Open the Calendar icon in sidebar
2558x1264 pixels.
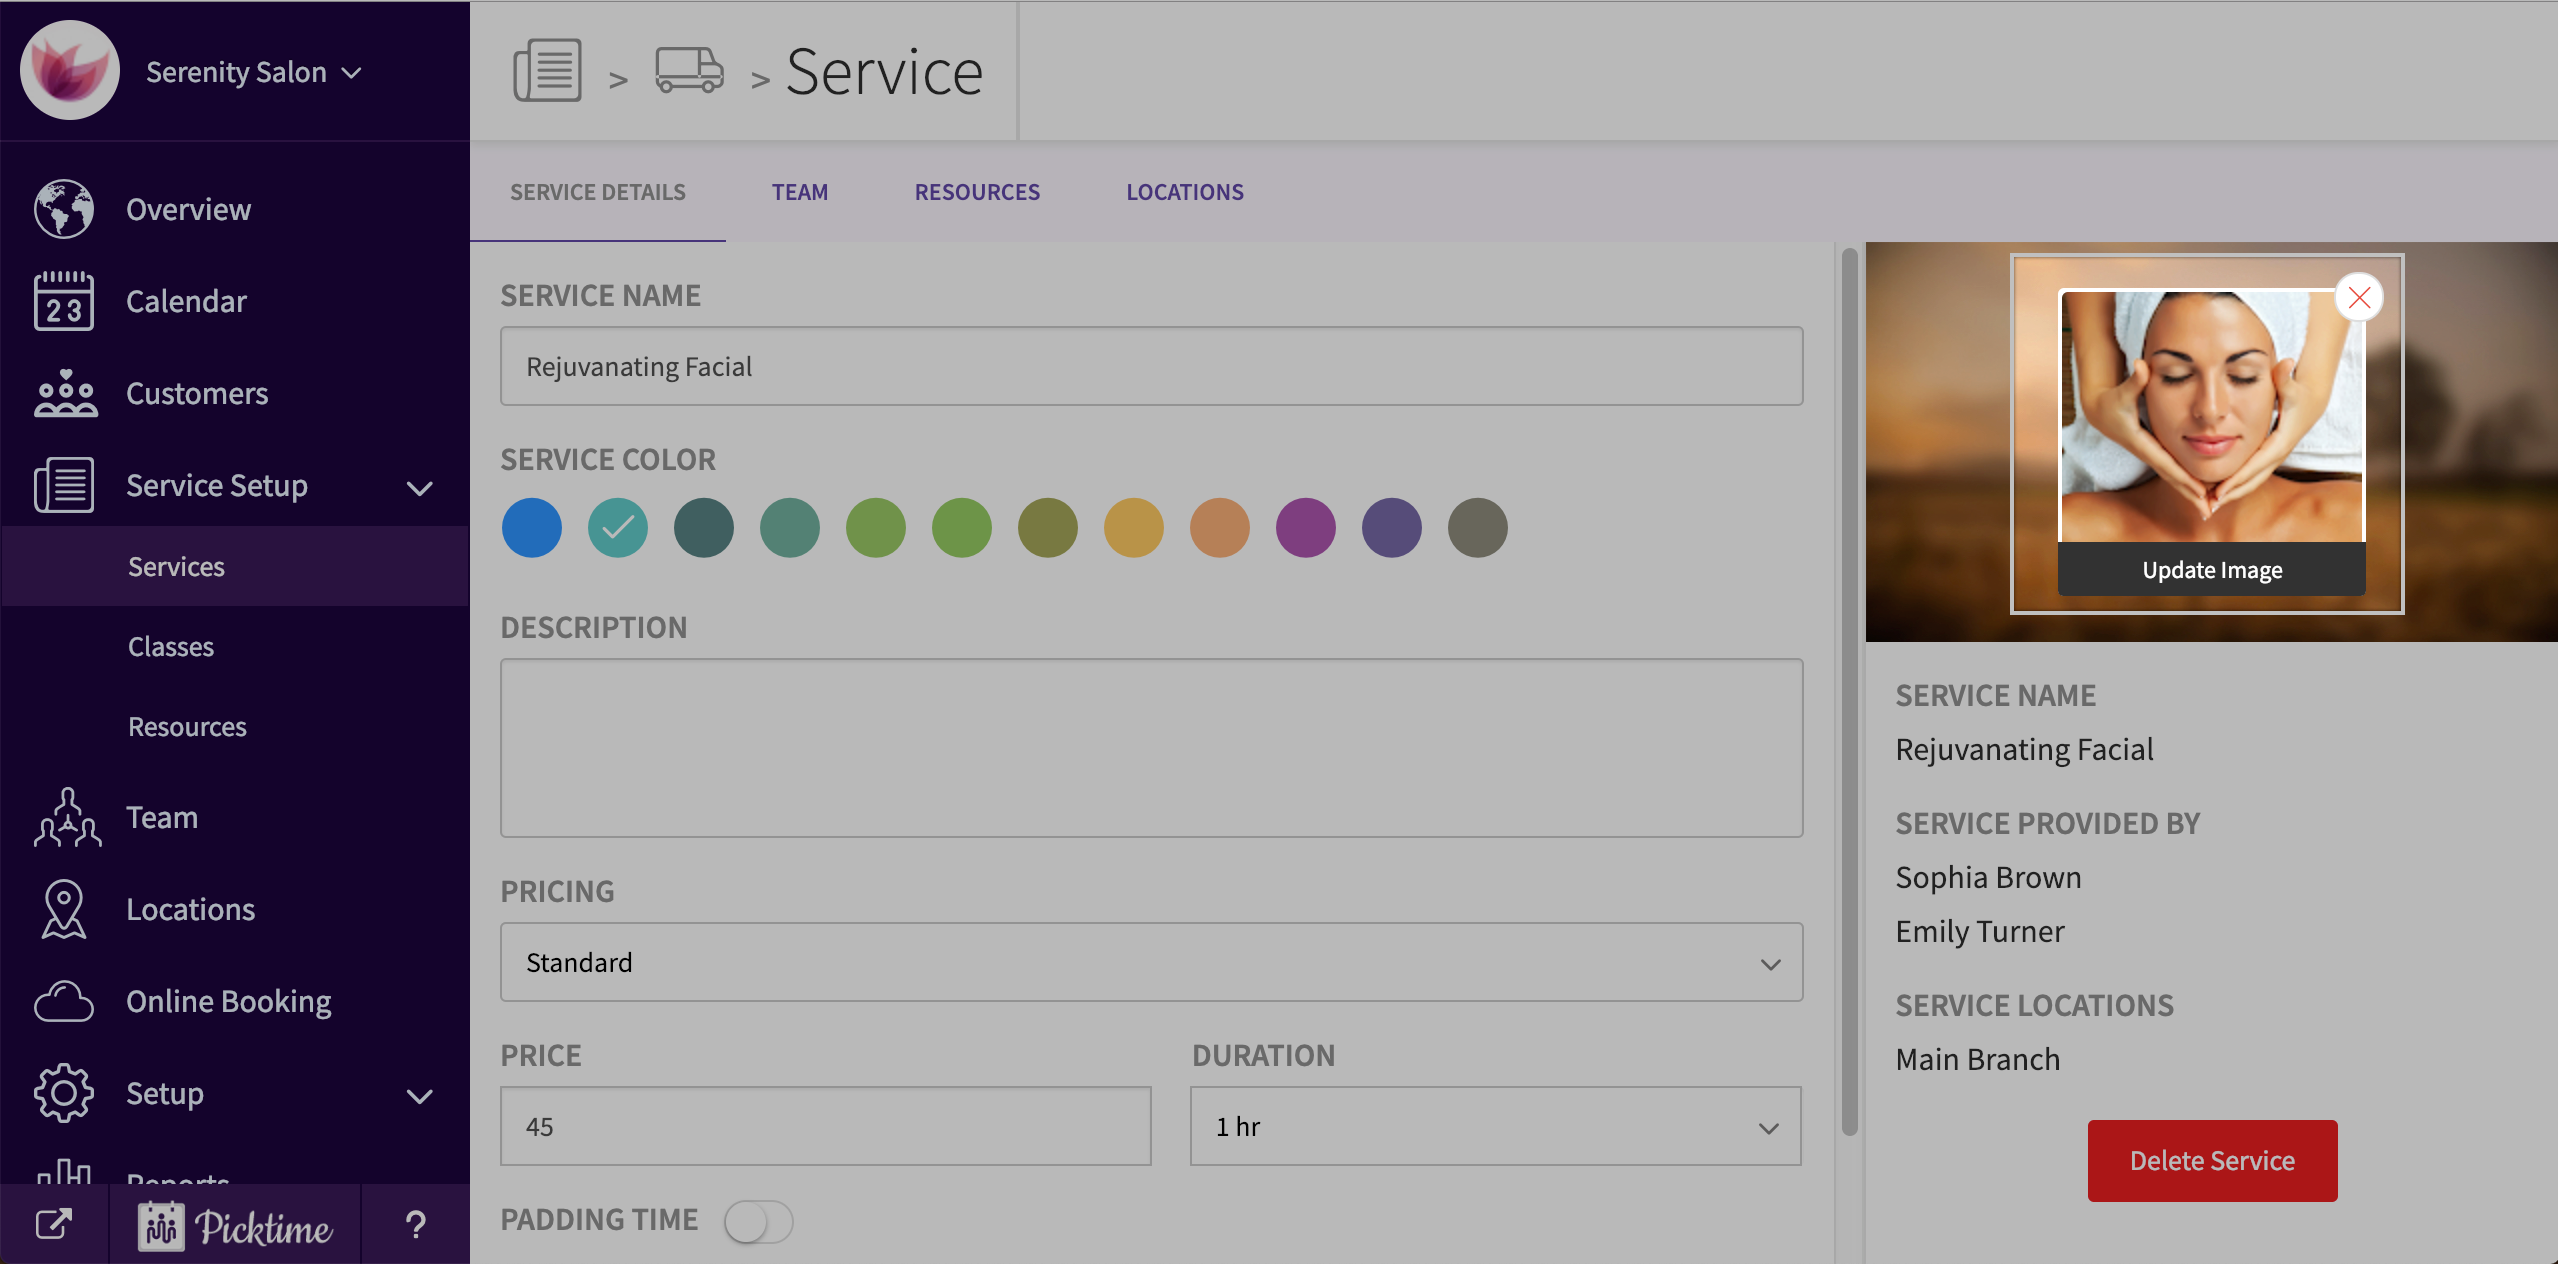(x=64, y=301)
